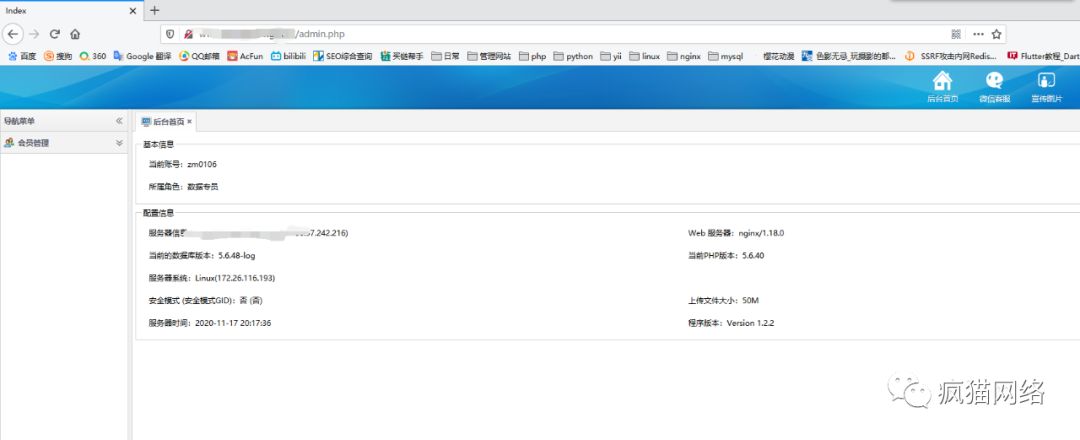Open 宣传图片 from the header

pos(1046,87)
